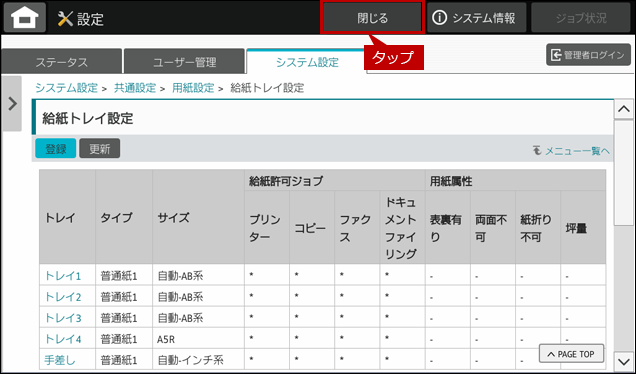Click the 更新 button
Image resolution: width=636 pixels, height=374 pixels.
click(99, 148)
